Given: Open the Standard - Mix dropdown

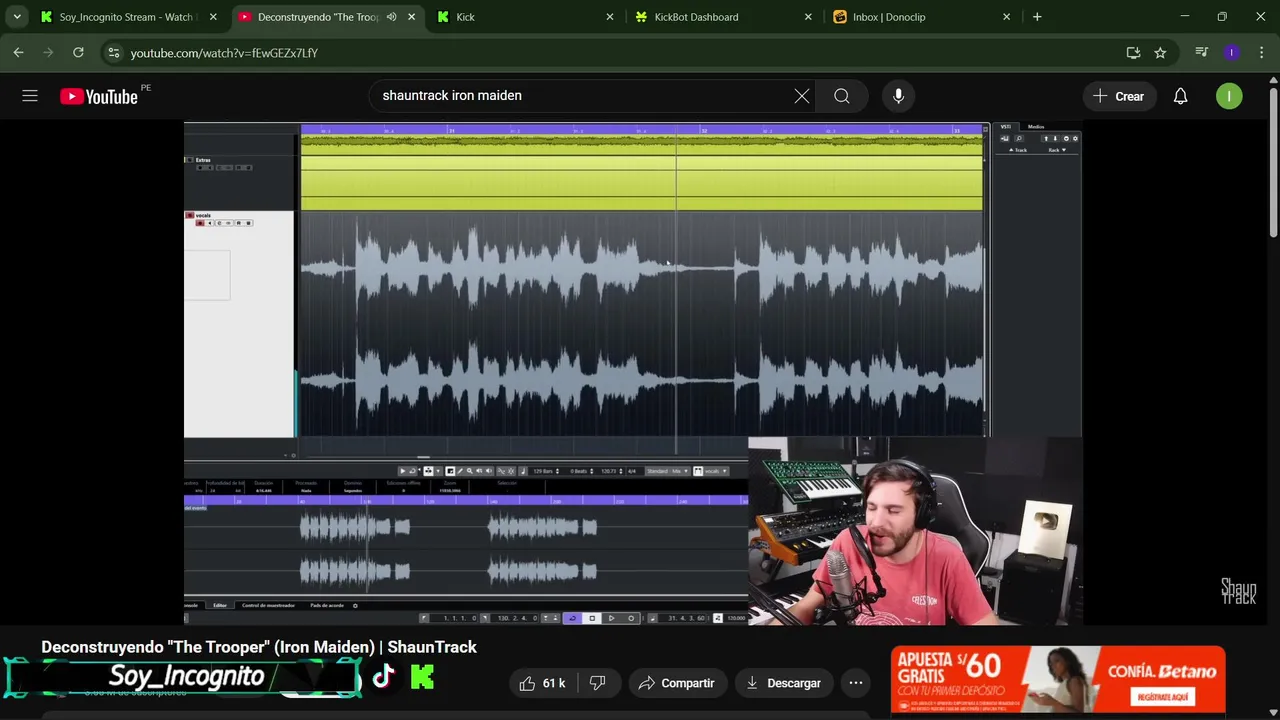Looking at the screenshot, I should [667, 471].
